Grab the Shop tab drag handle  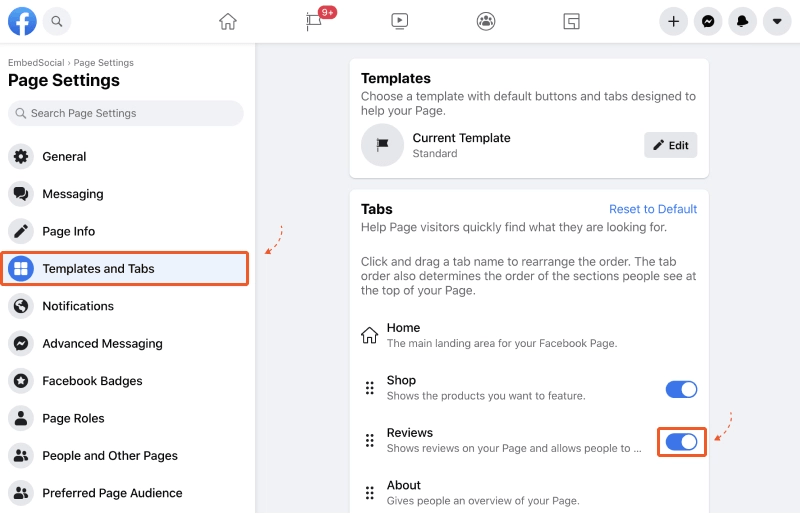(369, 388)
